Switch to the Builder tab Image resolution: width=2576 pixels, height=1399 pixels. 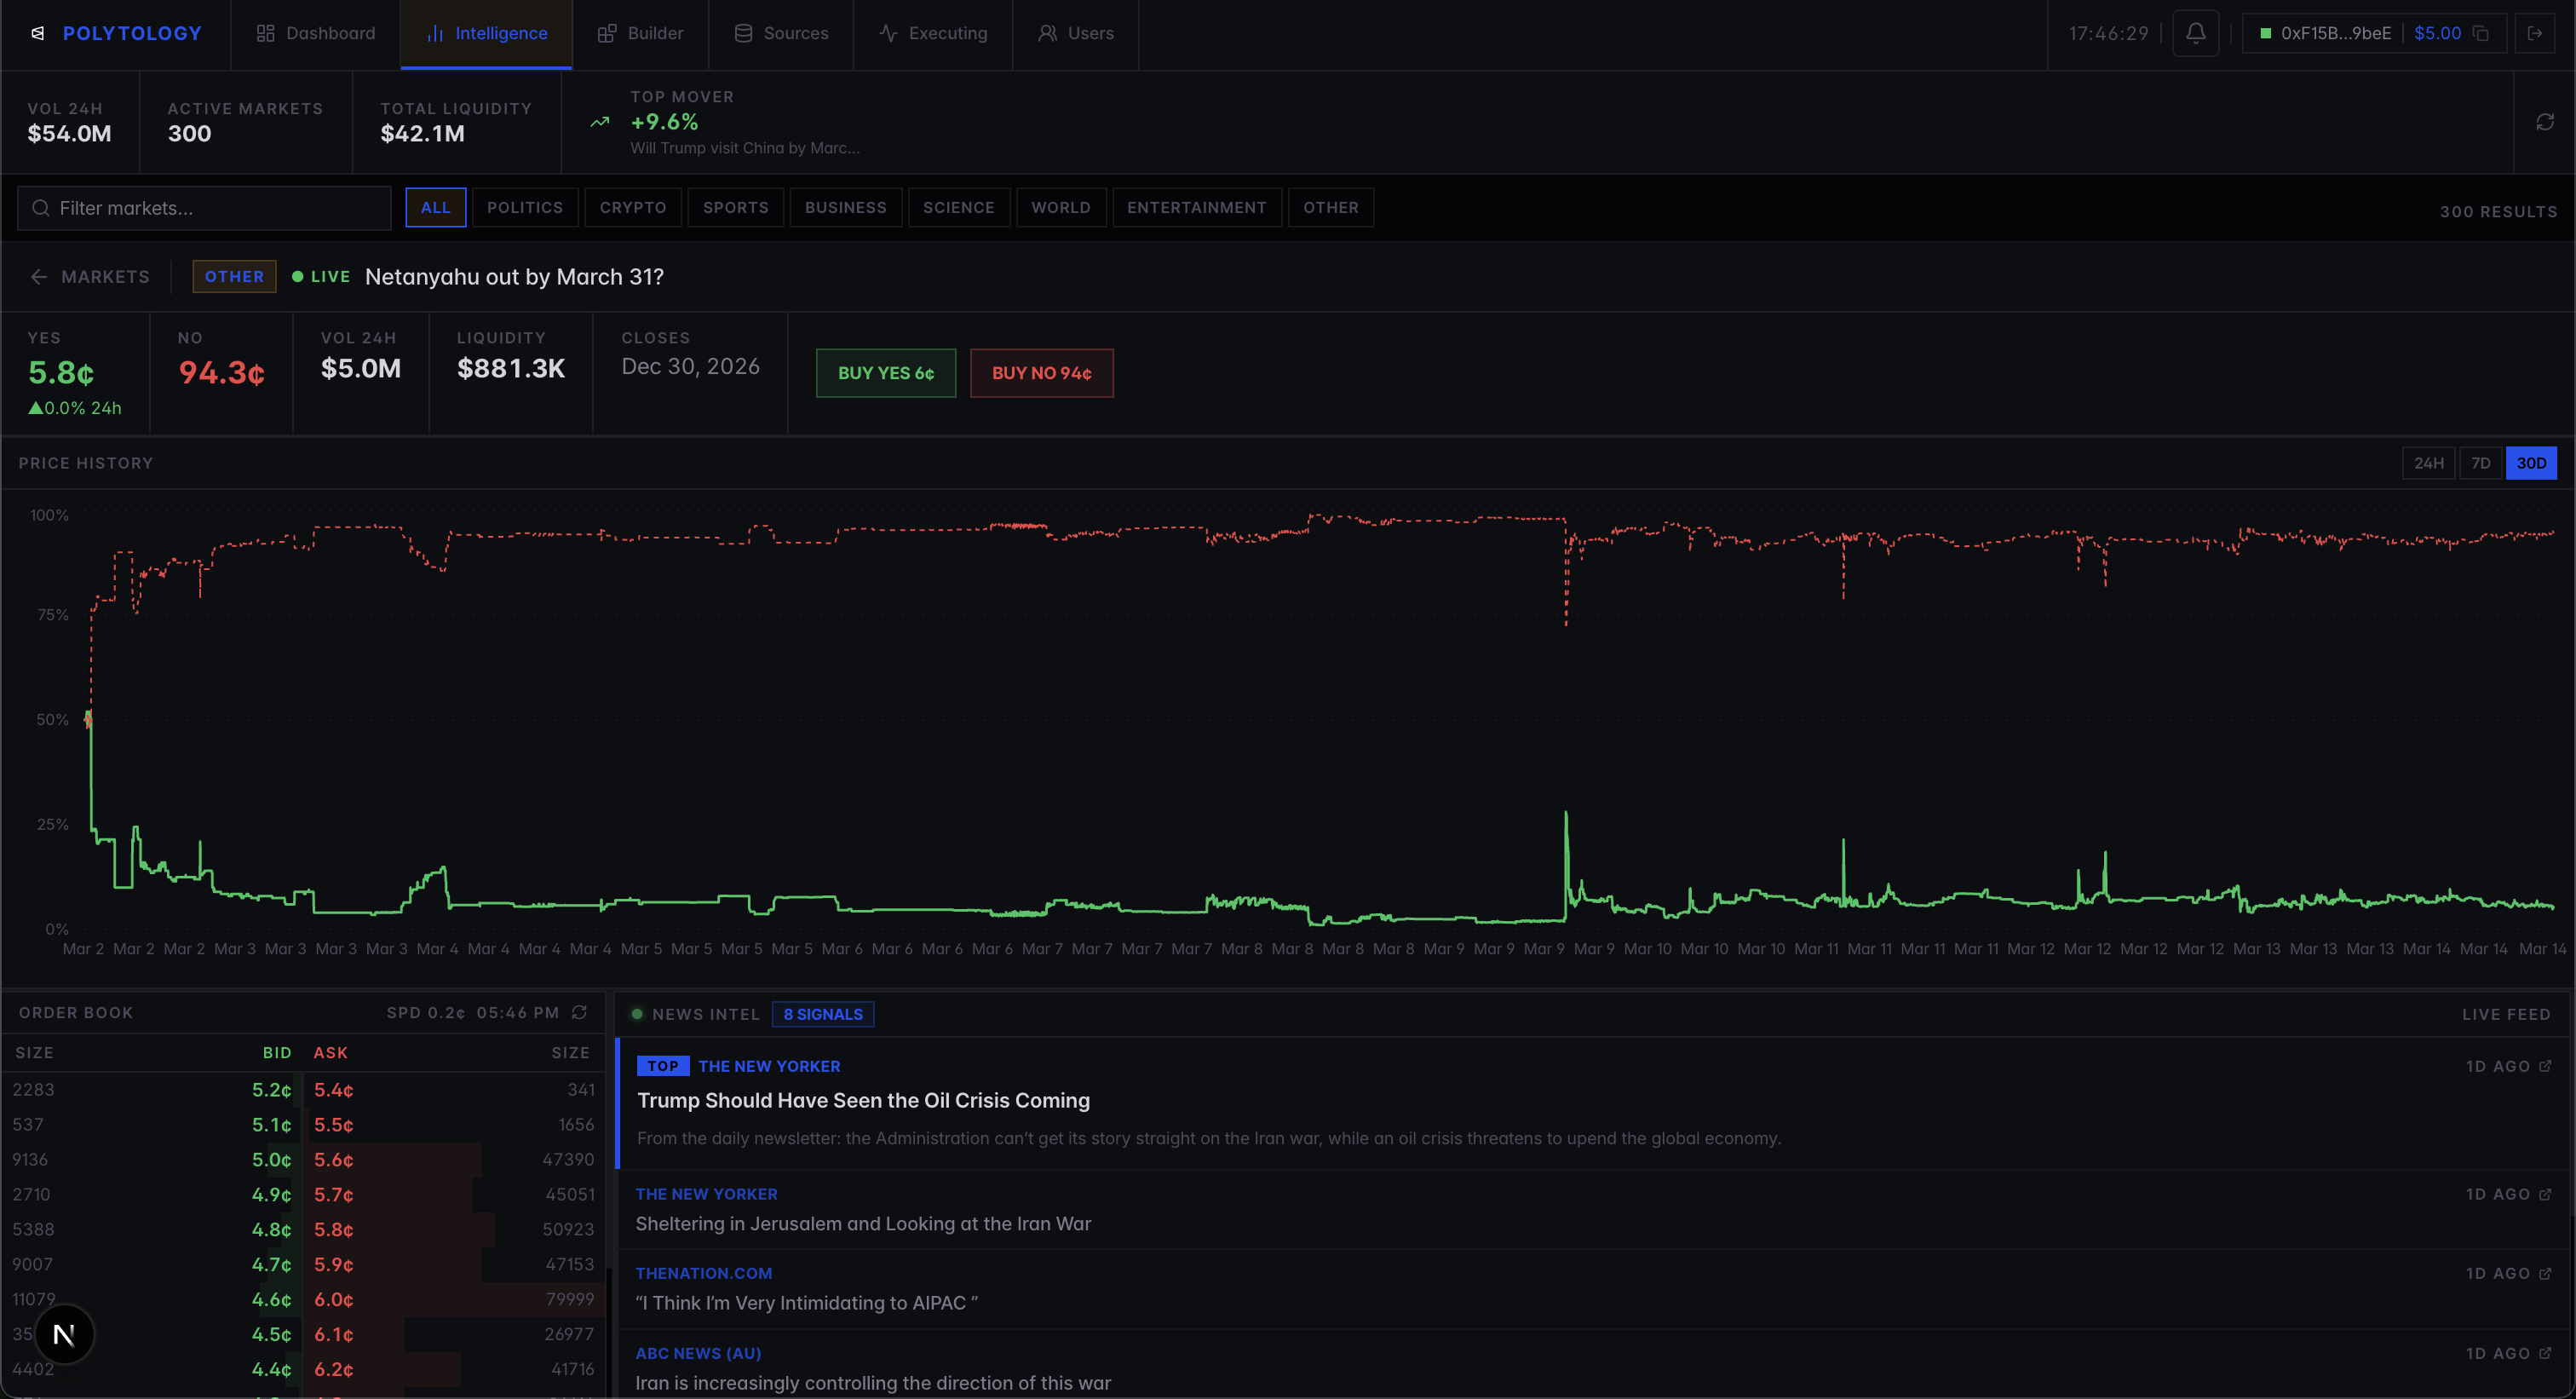[641, 33]
